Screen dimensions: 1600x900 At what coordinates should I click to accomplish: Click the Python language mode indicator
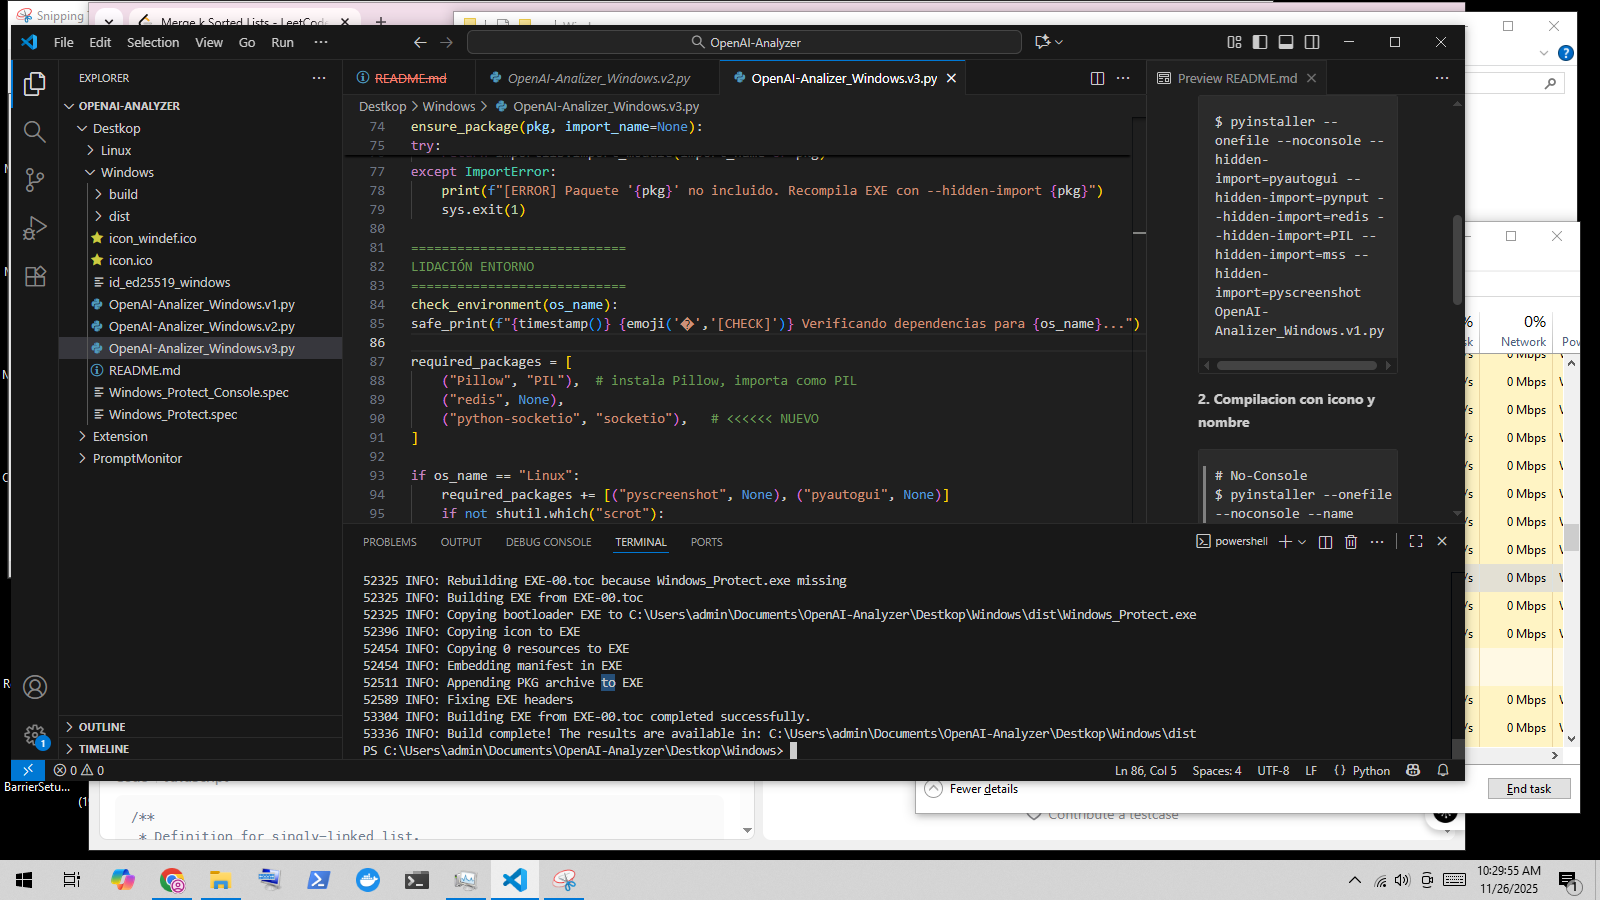1370,770
